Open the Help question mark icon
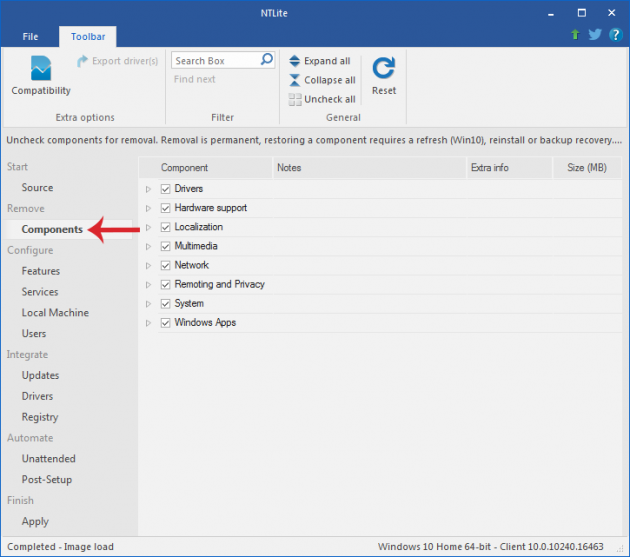The image size is (630, 557). (x=615, y=35)
